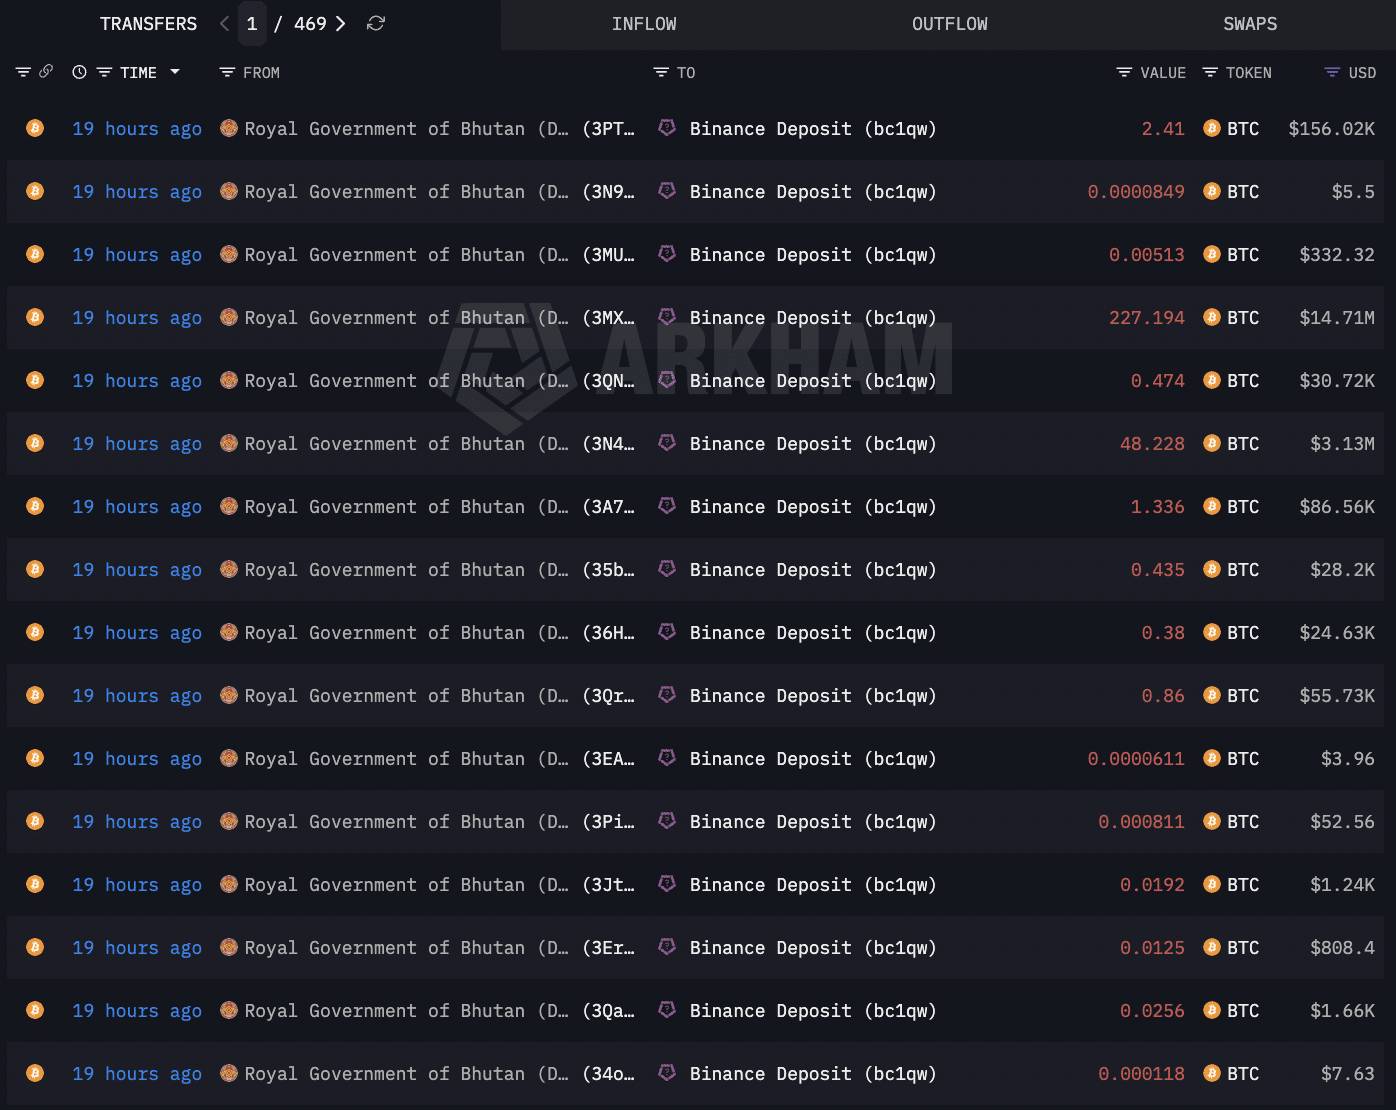The height and width of the screenshot is (1110, 1396).
Task: Click Binance icon in the 36H row
Action: 667,632
